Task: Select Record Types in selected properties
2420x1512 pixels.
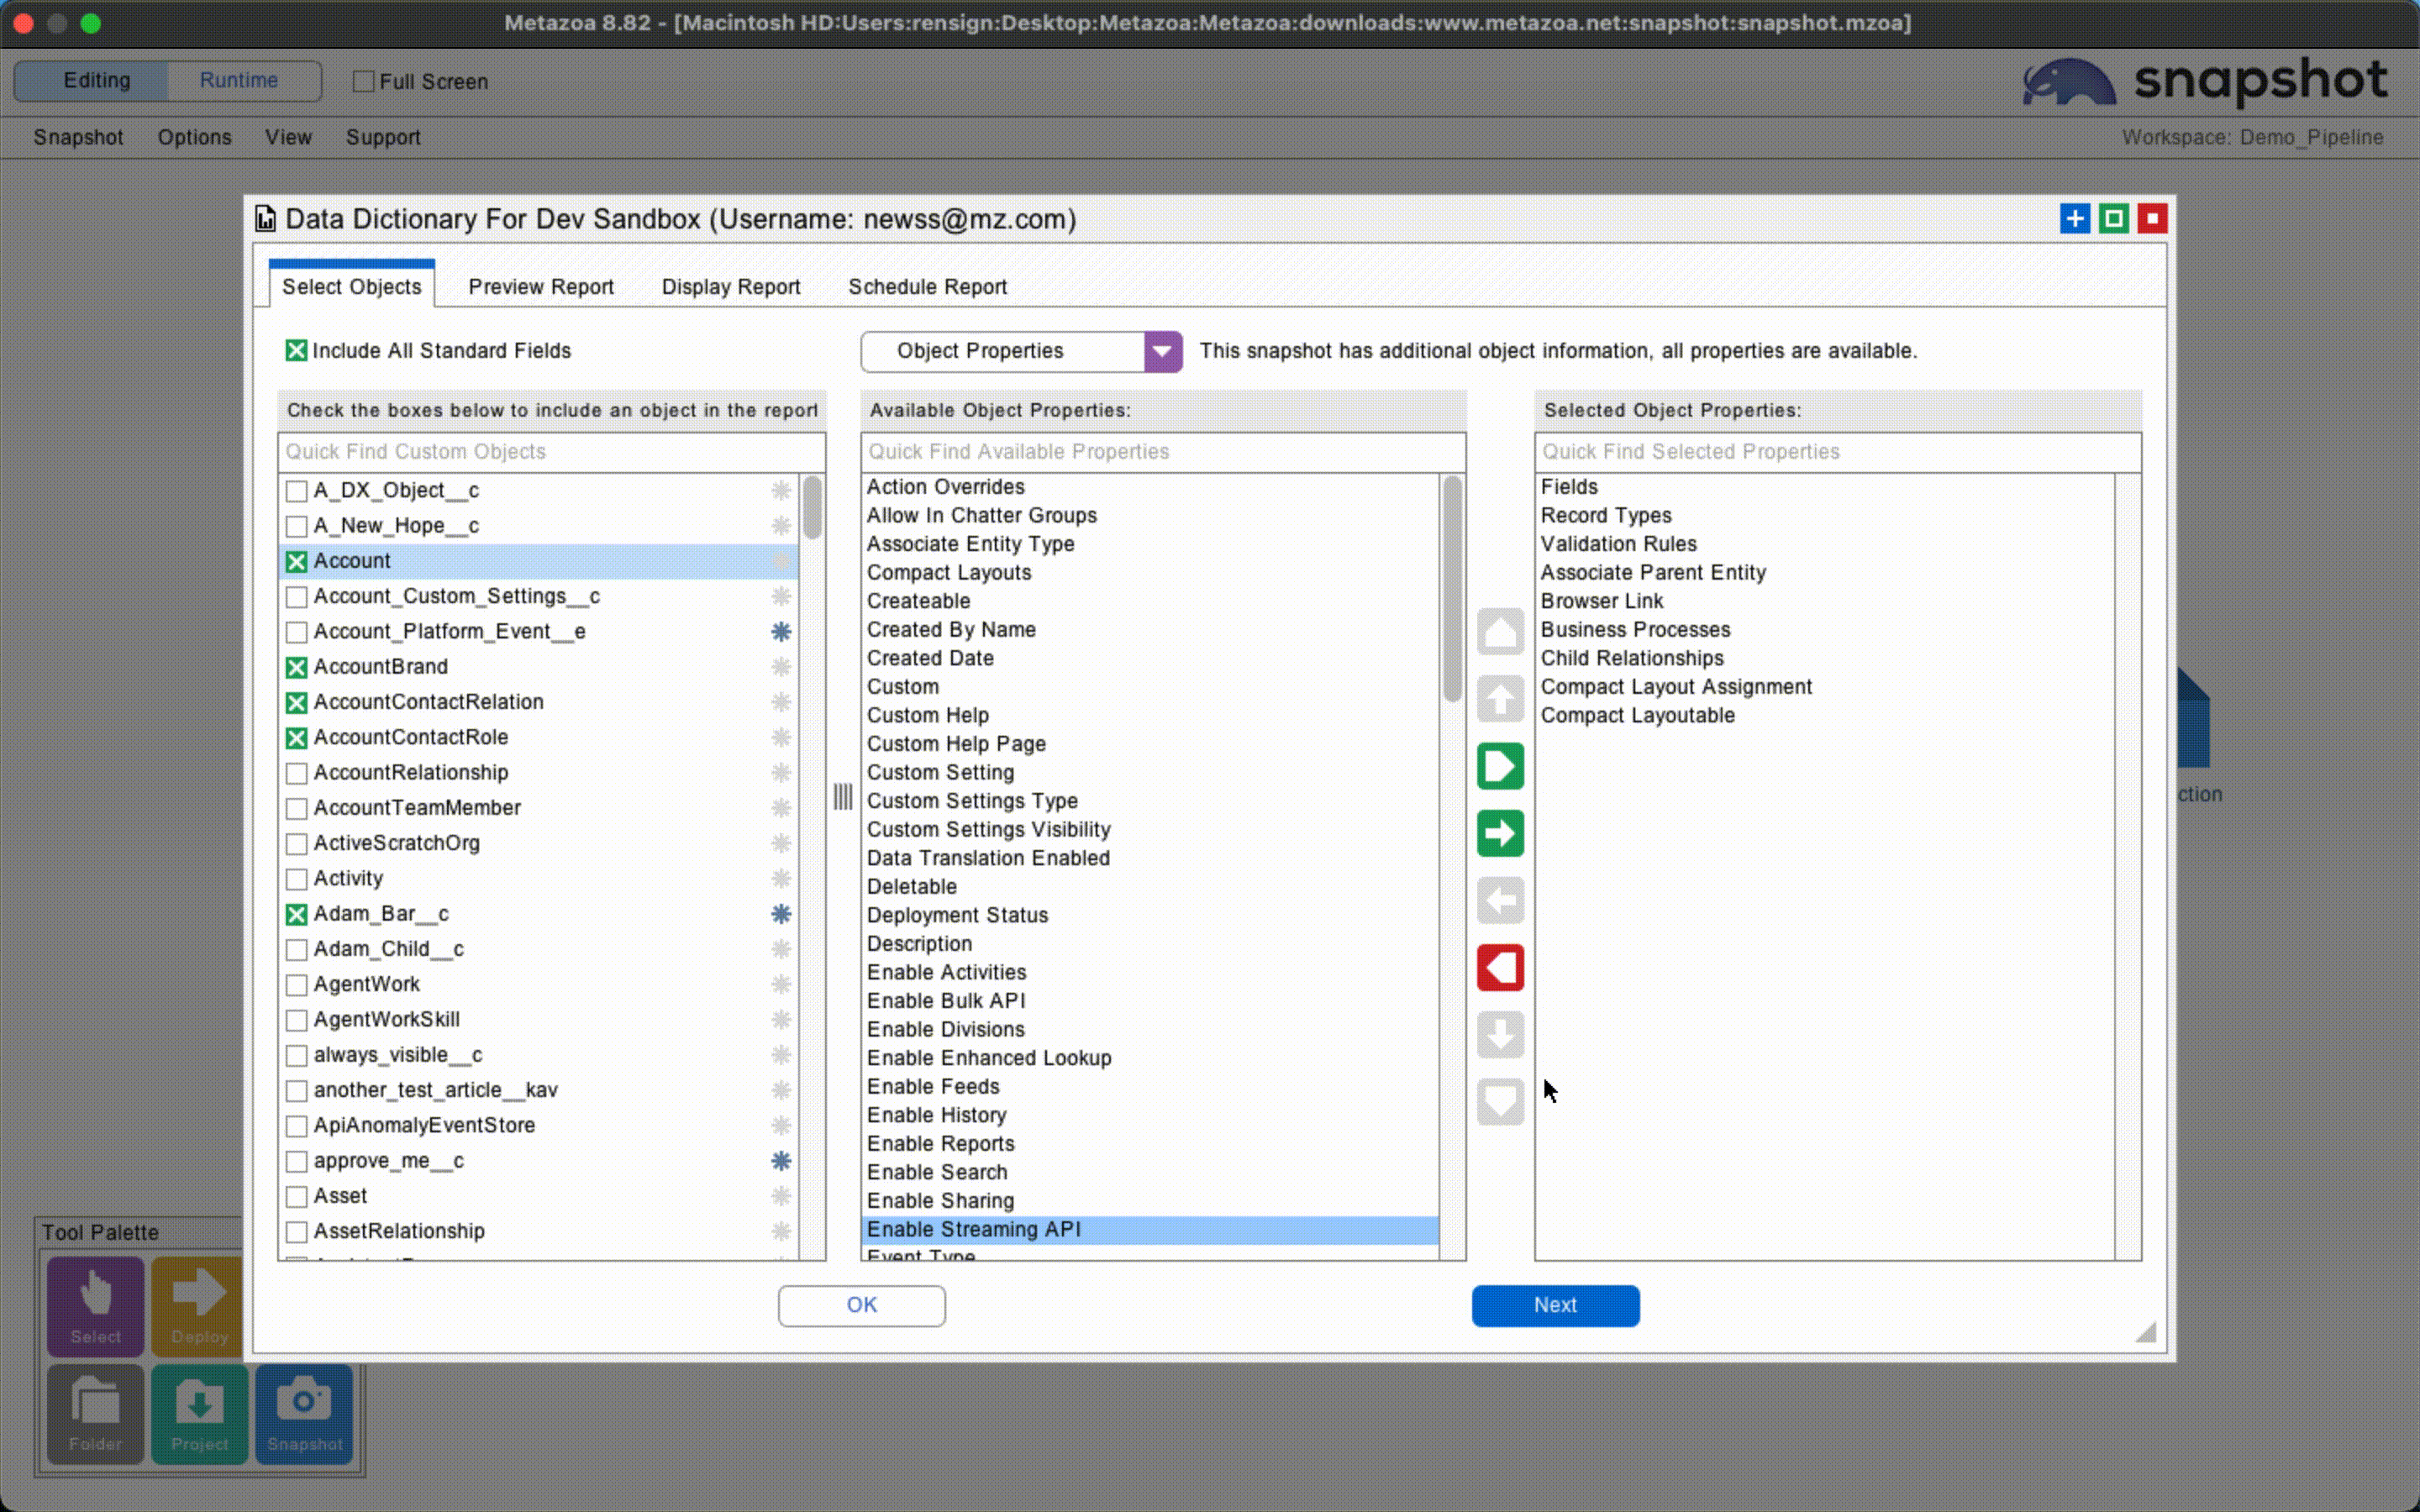Action: pyautogui.click(x=1825, y=515)
